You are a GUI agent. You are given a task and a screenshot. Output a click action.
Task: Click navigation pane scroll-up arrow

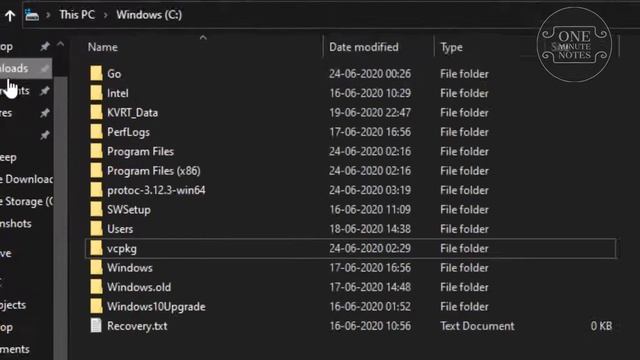(60, 44)
